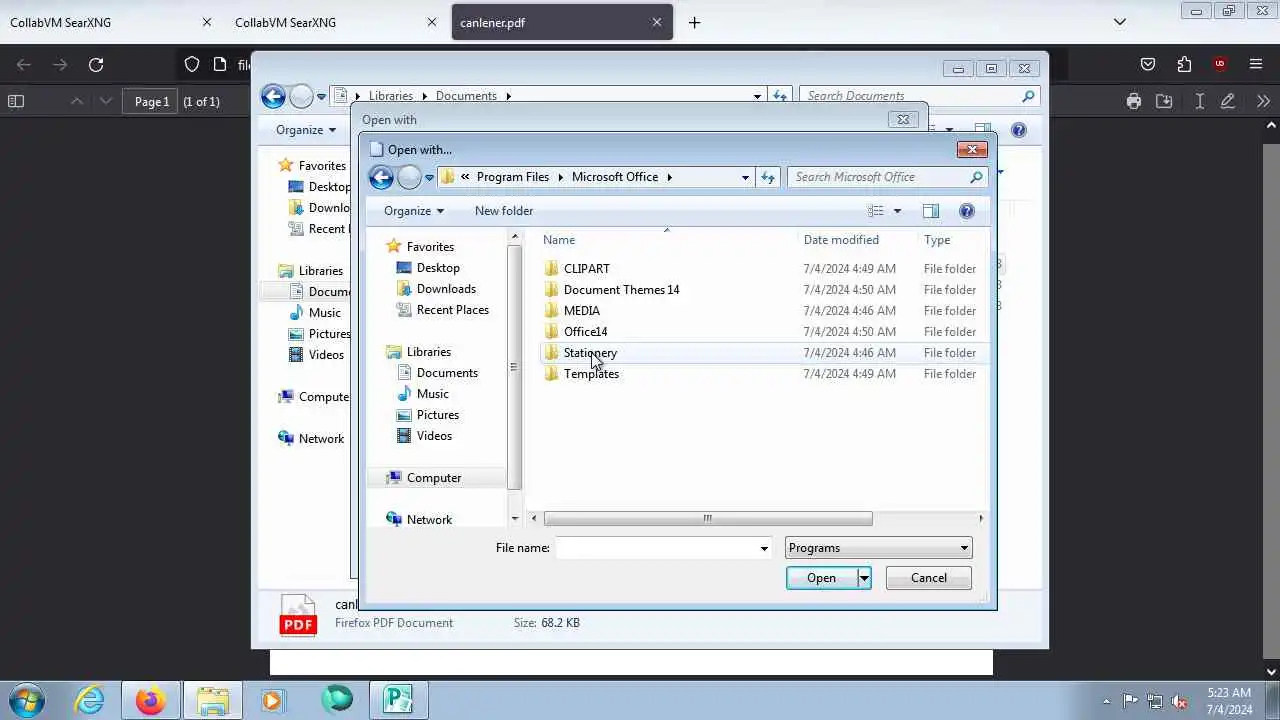1280x720 pixels.
Task: Open Windows Explorer from taskbar
Action: click(212, 700)
